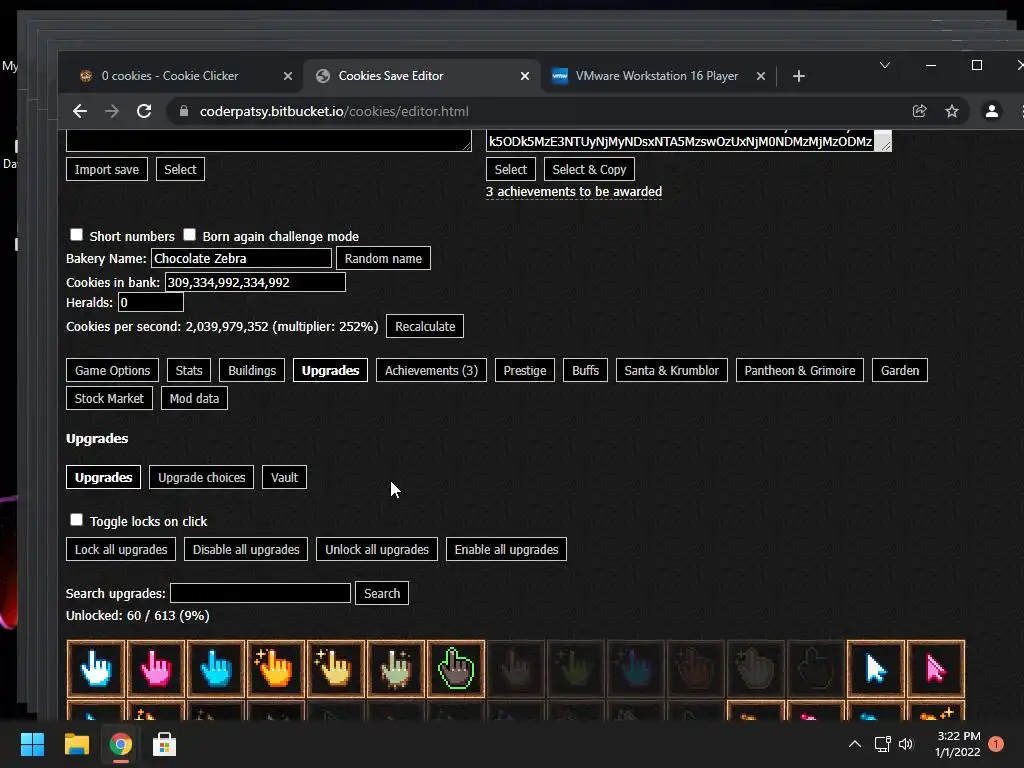The height and width of the screenshot is (768, 1024).
Task: Open the Stock Market section
Action: click(x=109, y=398)
